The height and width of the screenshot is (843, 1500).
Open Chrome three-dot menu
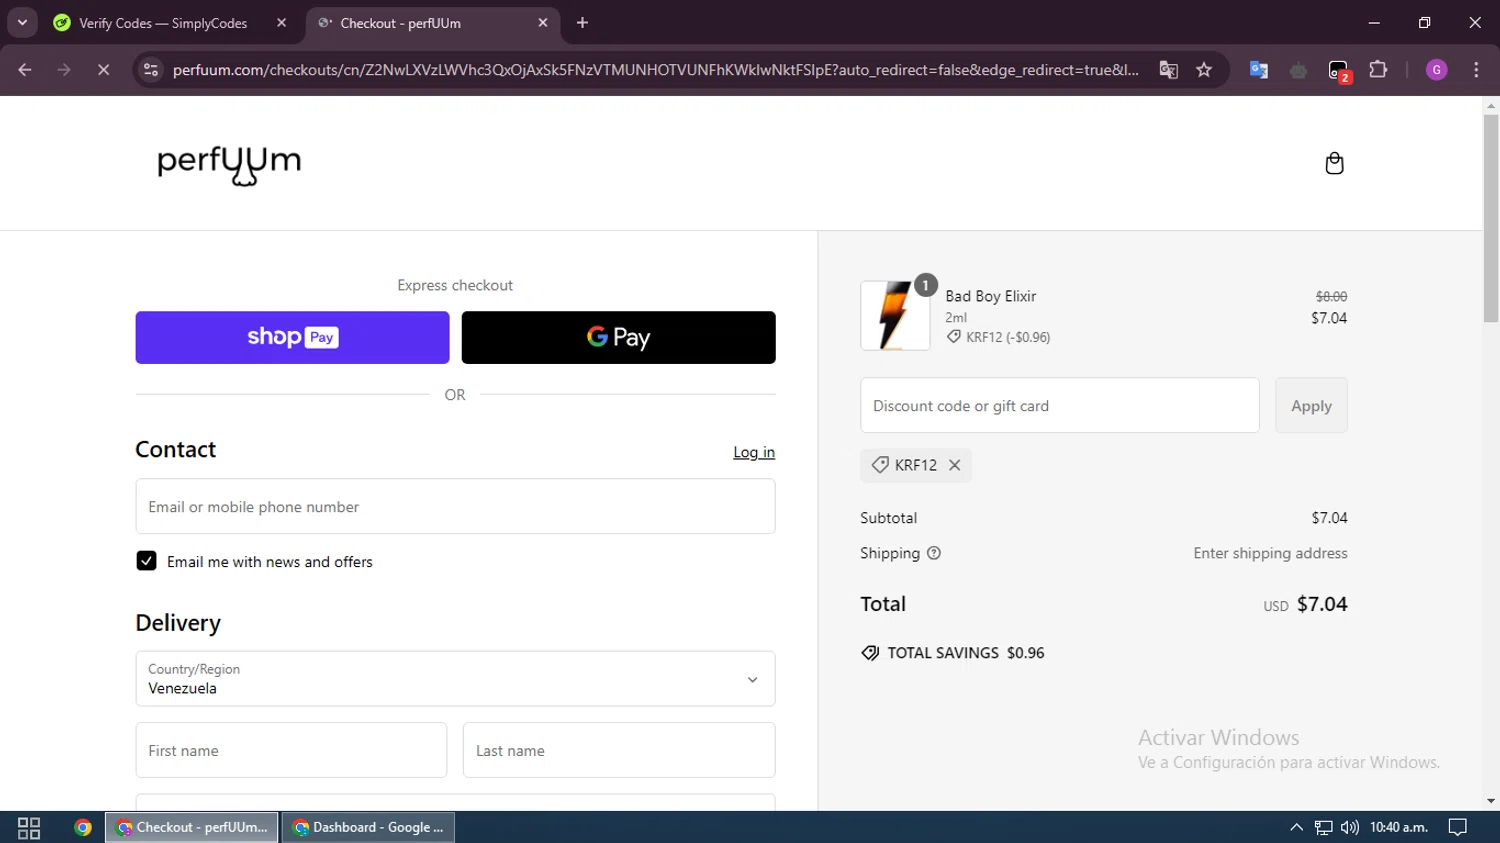[1476, 70]
